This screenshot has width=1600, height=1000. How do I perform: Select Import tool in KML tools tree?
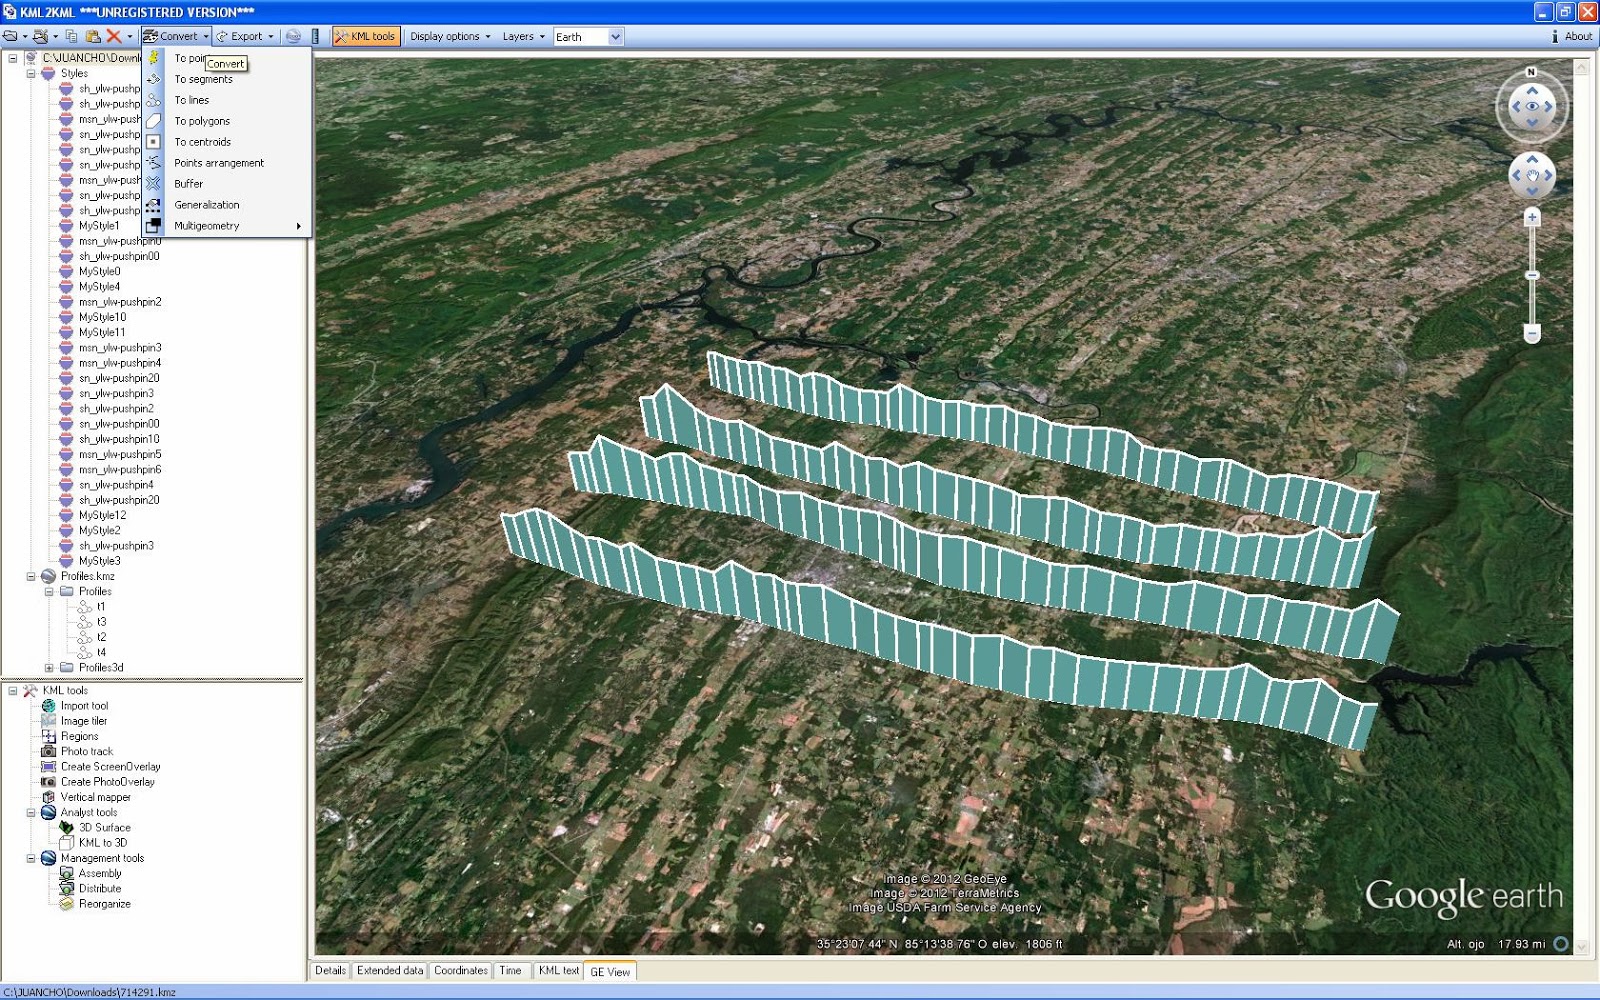pos(84,706)
